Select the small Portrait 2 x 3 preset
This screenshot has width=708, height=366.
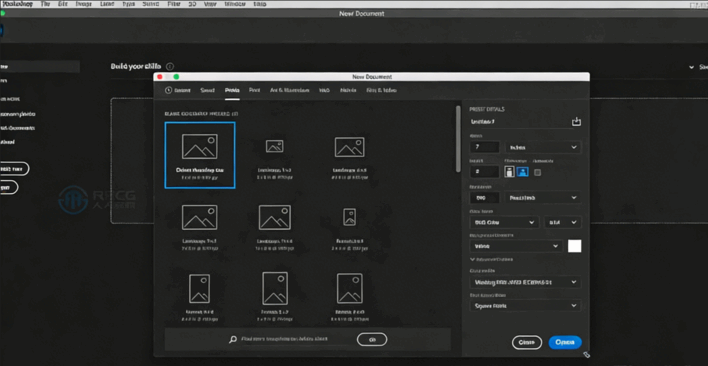click(x=349, y=227)
